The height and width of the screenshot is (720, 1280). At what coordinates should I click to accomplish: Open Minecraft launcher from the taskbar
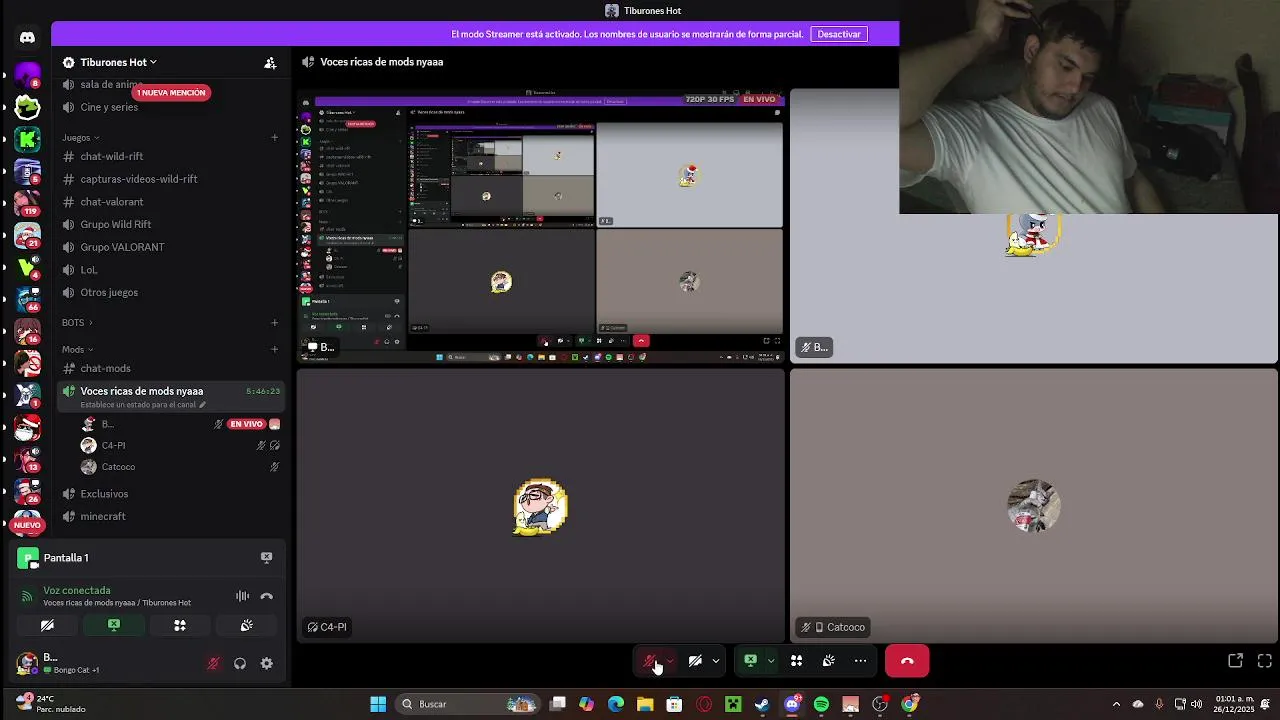click(733, 704)
